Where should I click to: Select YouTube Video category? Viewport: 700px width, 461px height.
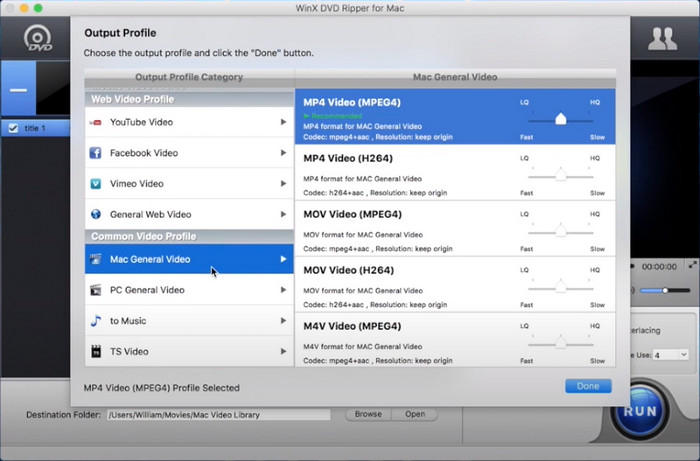189,122
